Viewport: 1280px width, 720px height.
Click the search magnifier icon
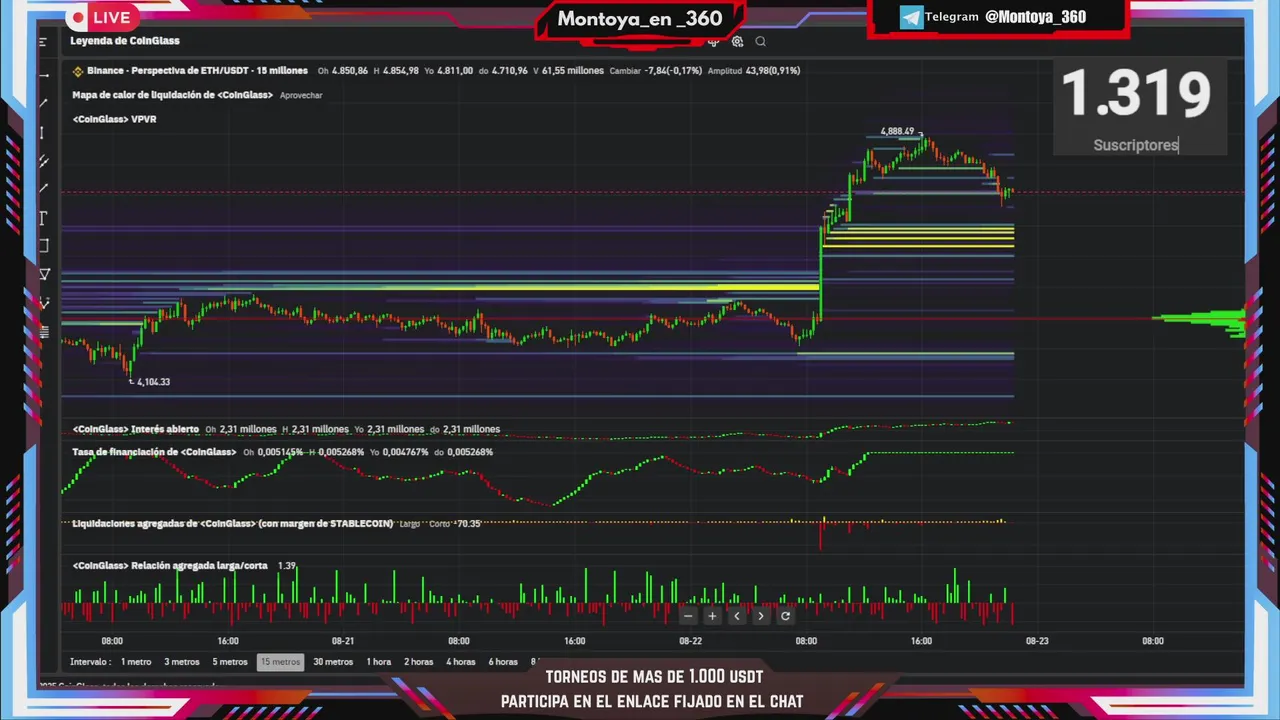click(761, 42)
